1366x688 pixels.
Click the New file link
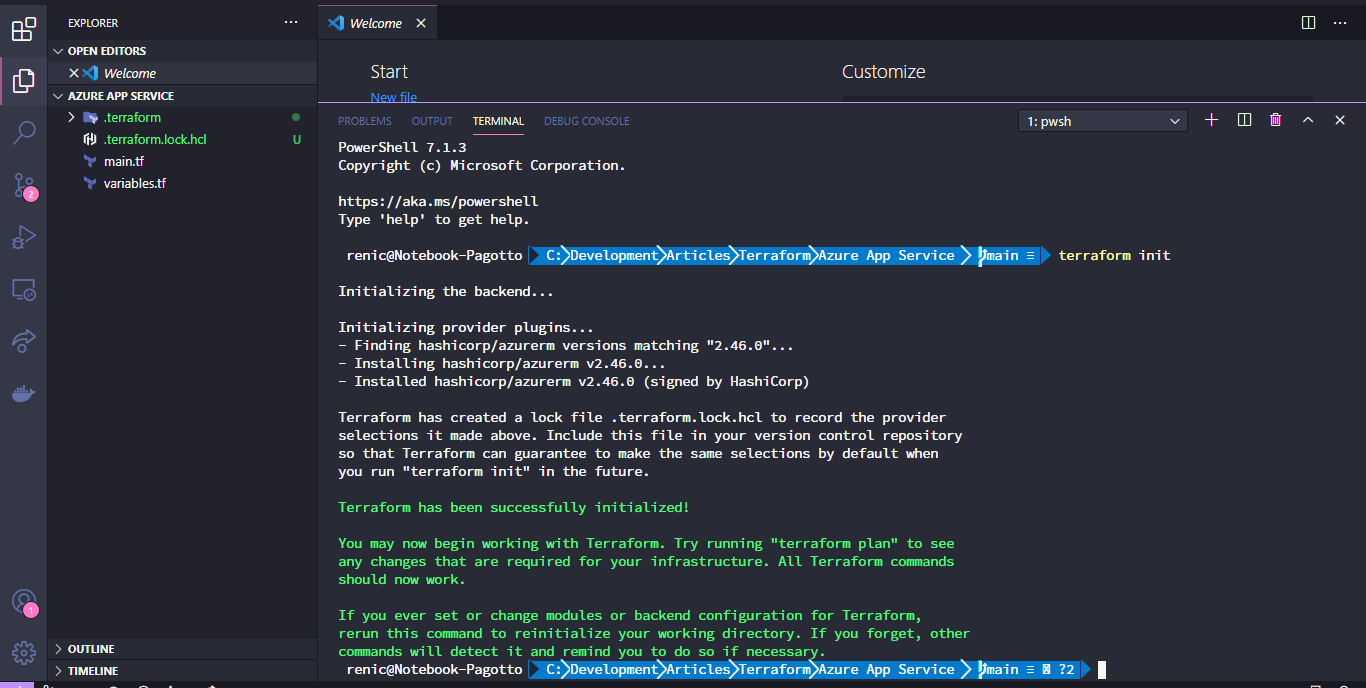point(394,97)
